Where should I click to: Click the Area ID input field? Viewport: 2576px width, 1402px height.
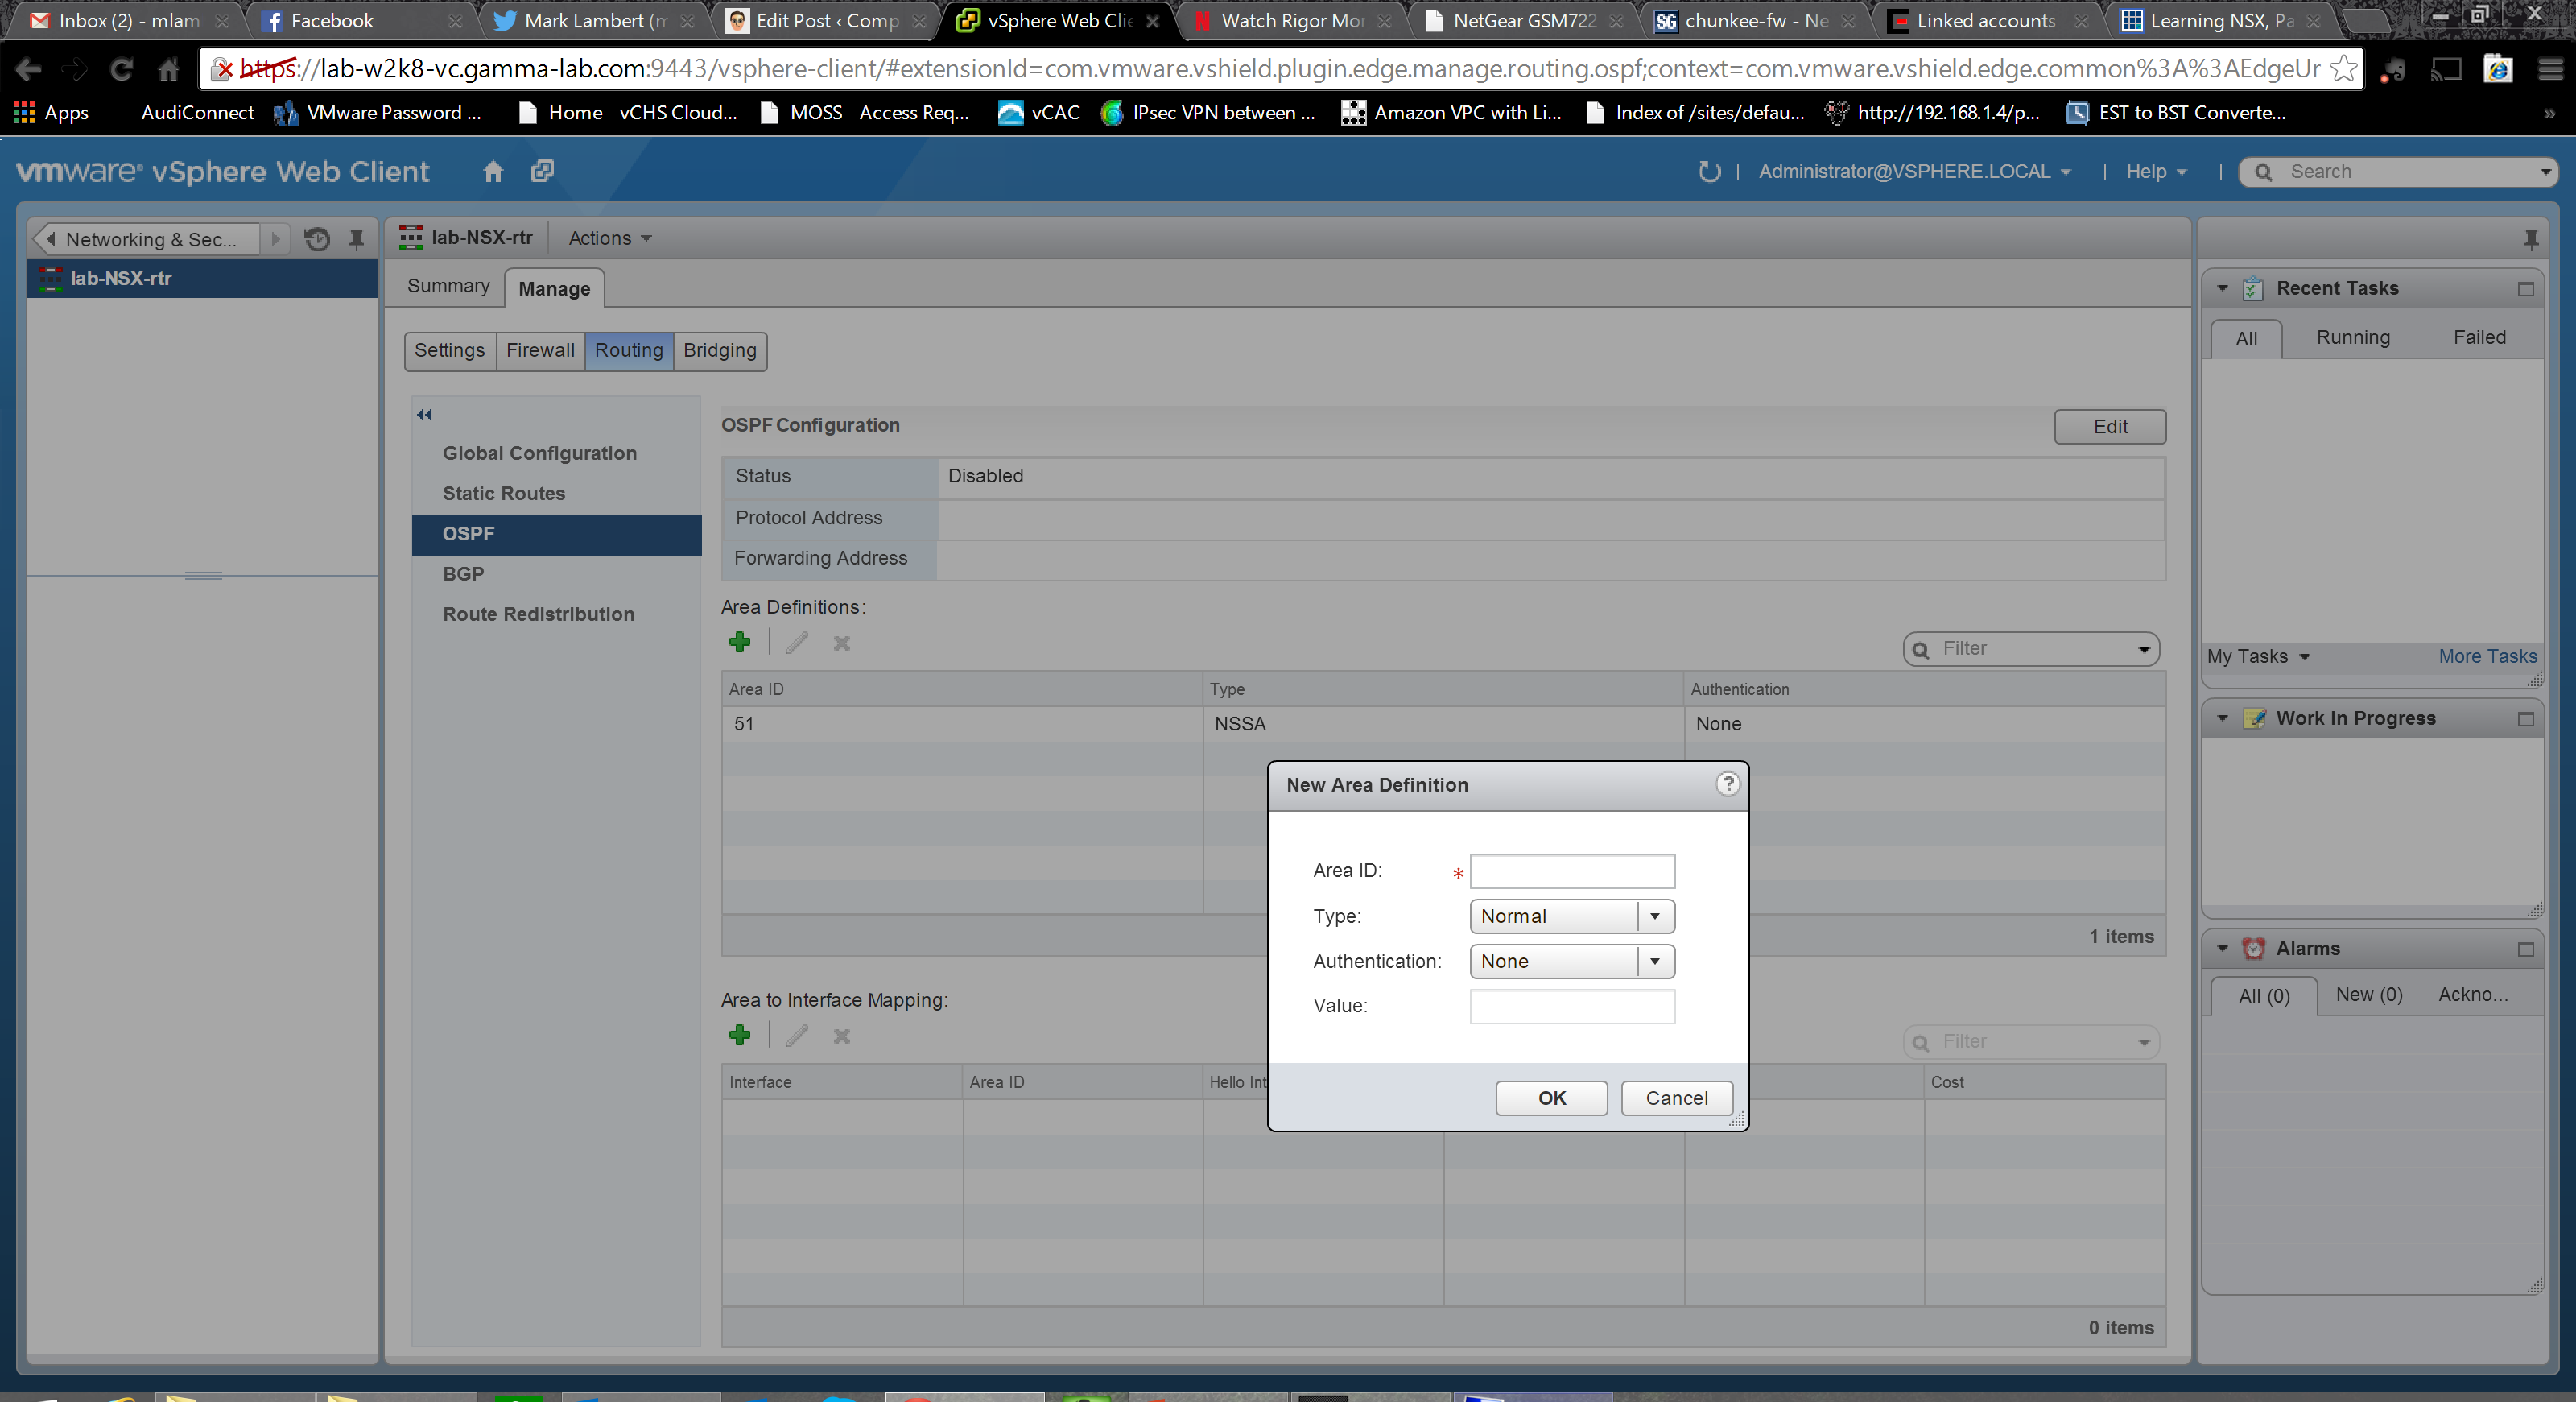coord(1572,871)
